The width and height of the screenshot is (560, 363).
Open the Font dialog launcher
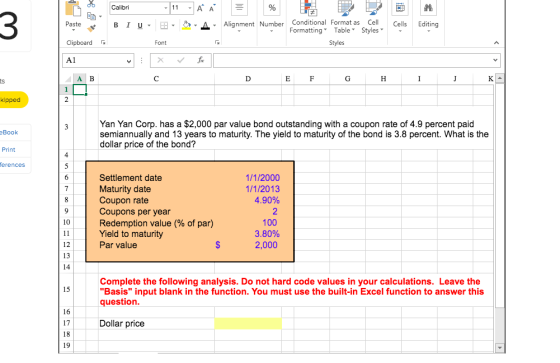pyautogui.click(x=217, y=43)
